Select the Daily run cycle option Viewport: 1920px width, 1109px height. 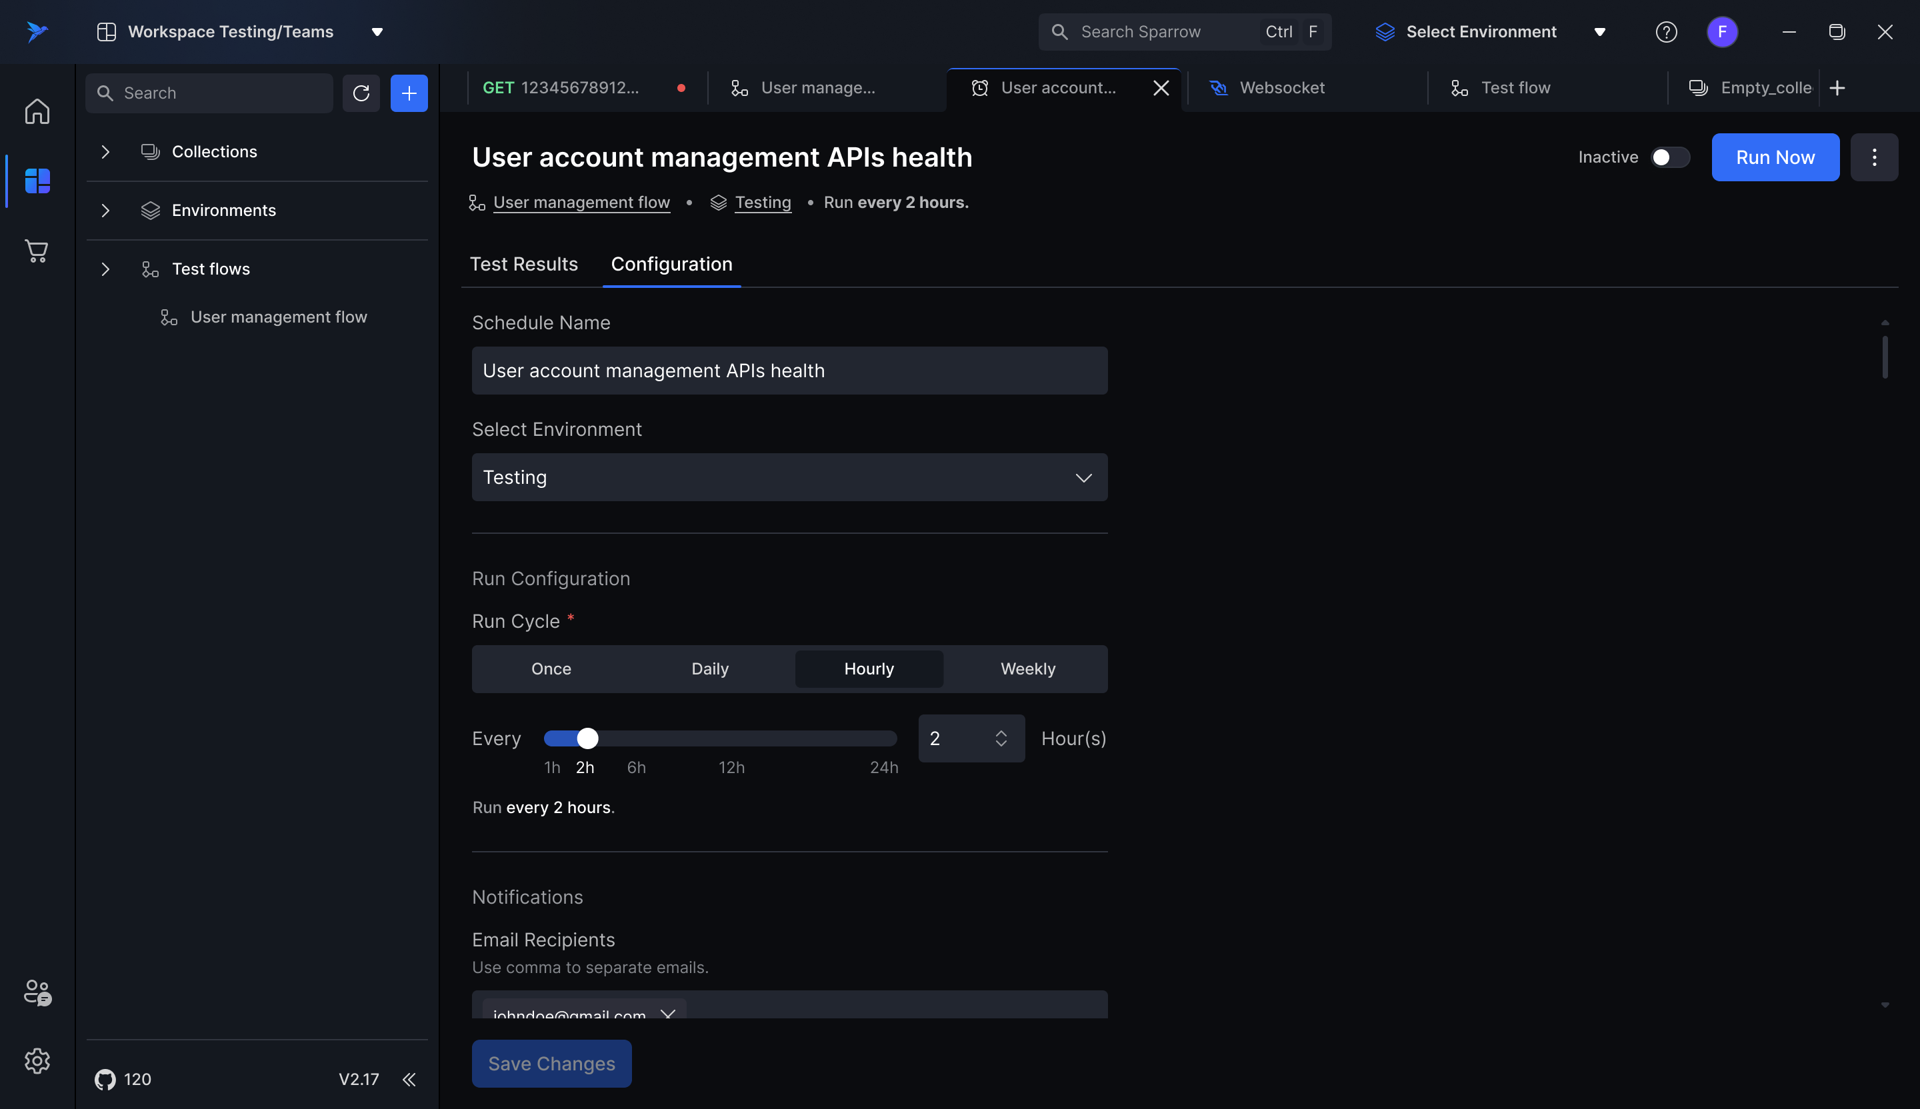pyautogui.click(x=709, y=669)
